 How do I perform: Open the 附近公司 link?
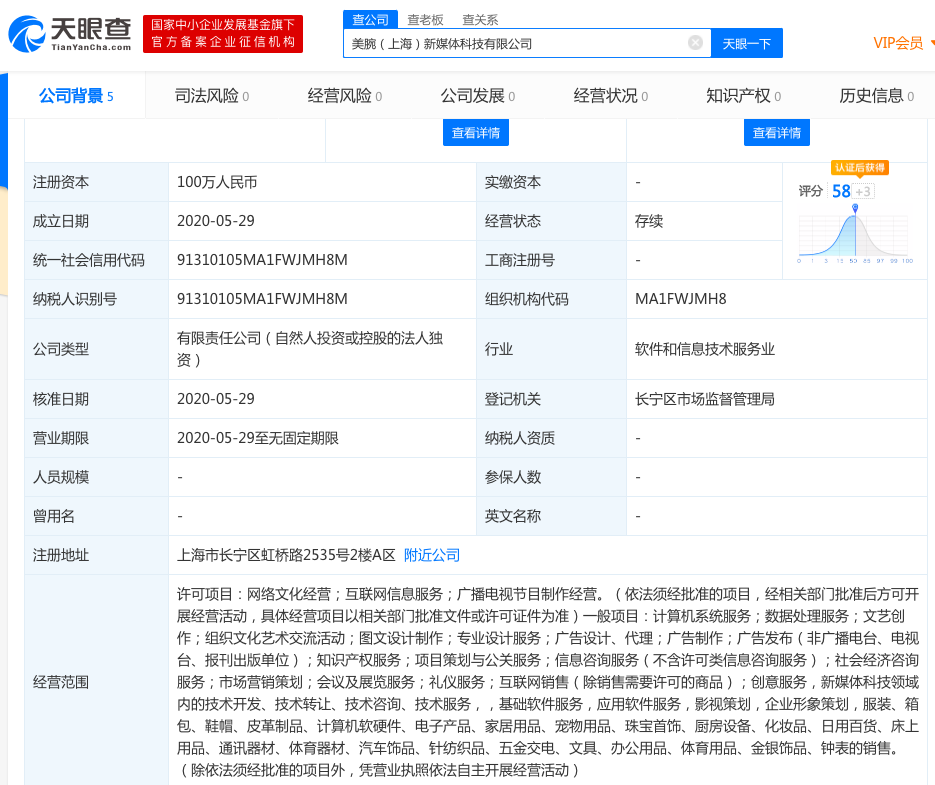(432, 555)
